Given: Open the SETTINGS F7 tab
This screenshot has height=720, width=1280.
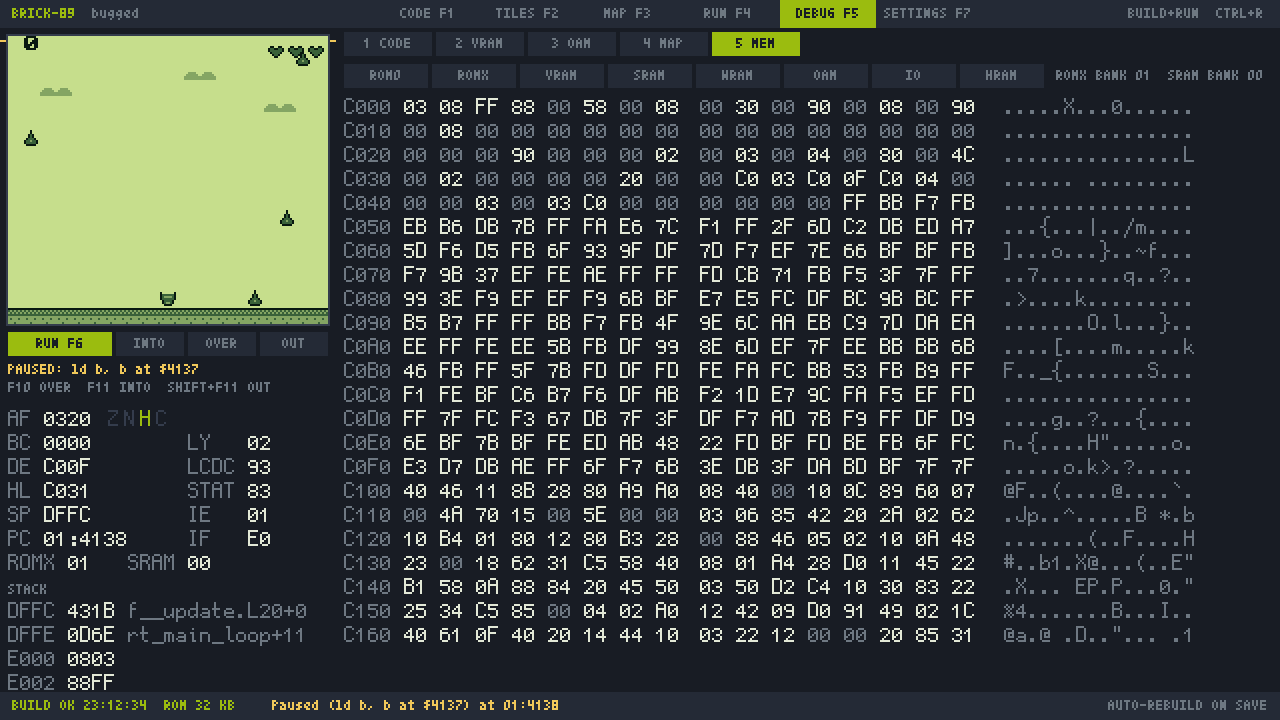Looking at the screenshot, I should (927, 13).
